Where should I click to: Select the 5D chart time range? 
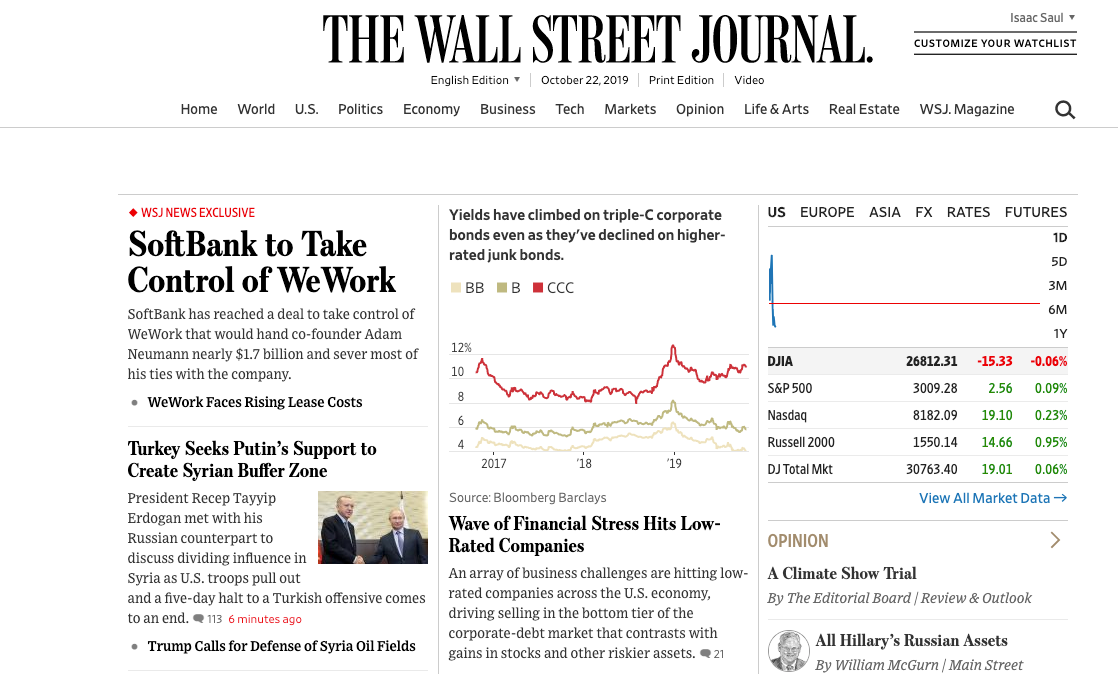point(1059,262)
